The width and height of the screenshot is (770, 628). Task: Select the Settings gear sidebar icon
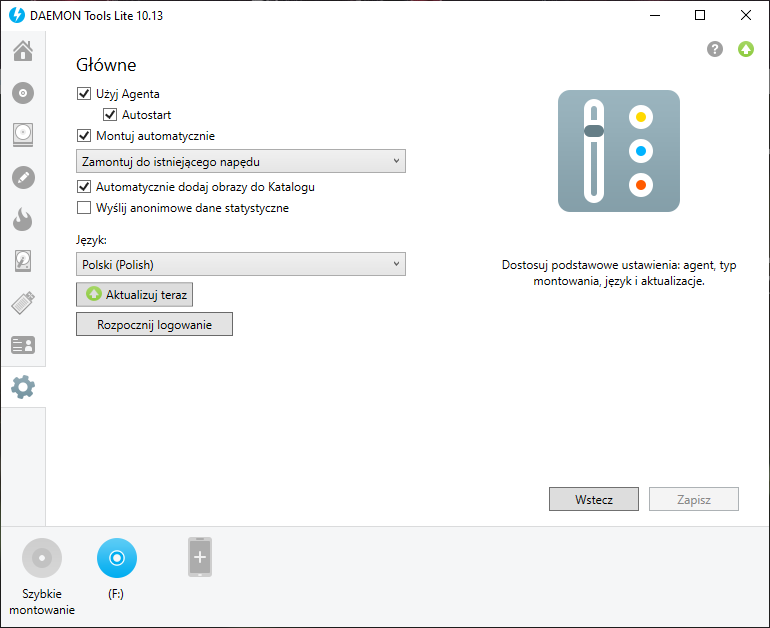click(x=23, y=387)
